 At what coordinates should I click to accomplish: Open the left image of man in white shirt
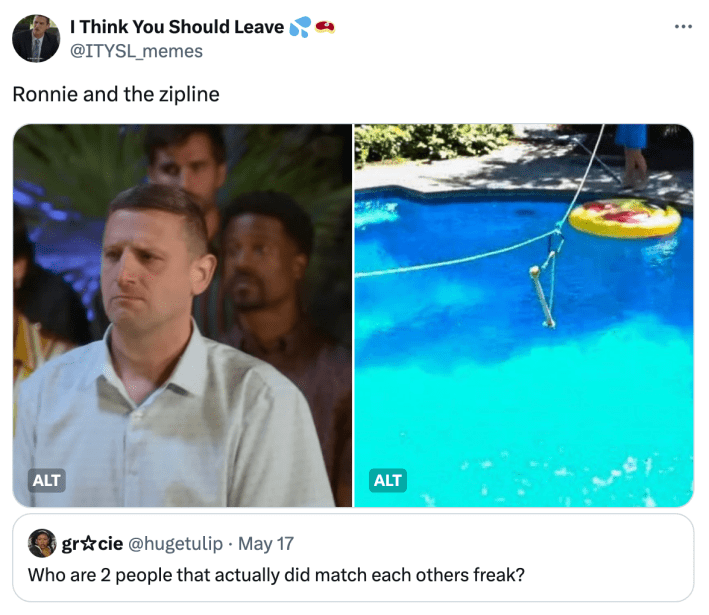click(183, 315)
